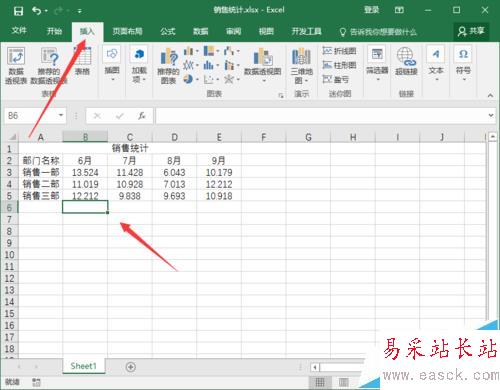This screenshot has height=390, width=500.
Task: Insert a scatter or bubble chart
Action: pyautogui.click(x=211, y=79)
